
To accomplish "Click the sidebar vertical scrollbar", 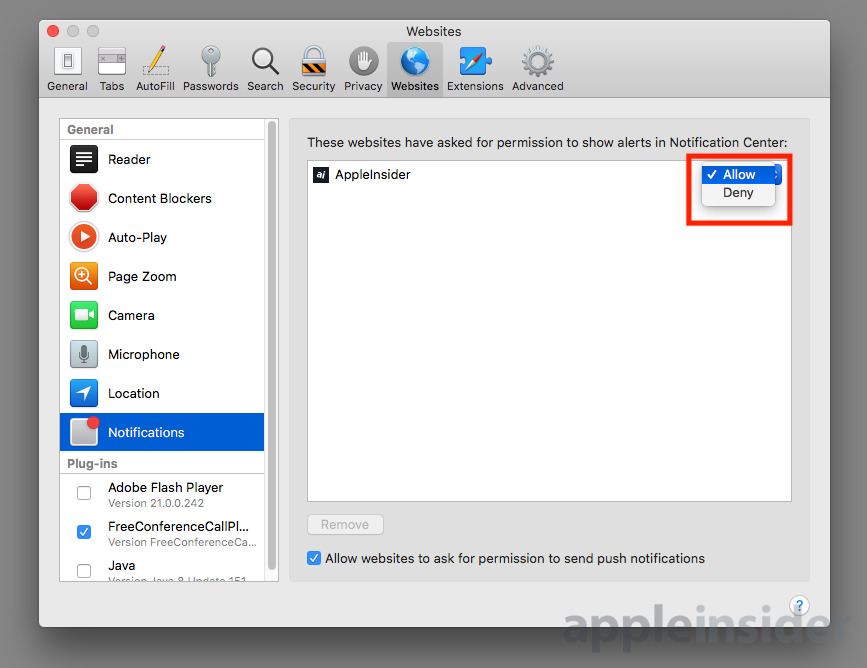I will coord(271,346).
